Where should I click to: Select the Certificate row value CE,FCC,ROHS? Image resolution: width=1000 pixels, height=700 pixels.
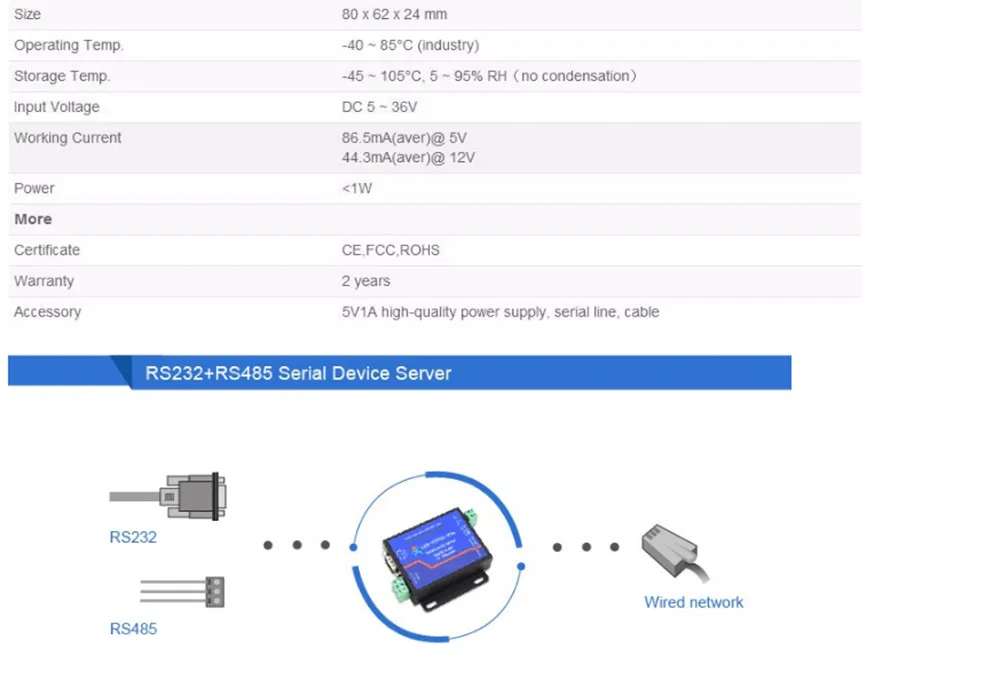point(390,250)
